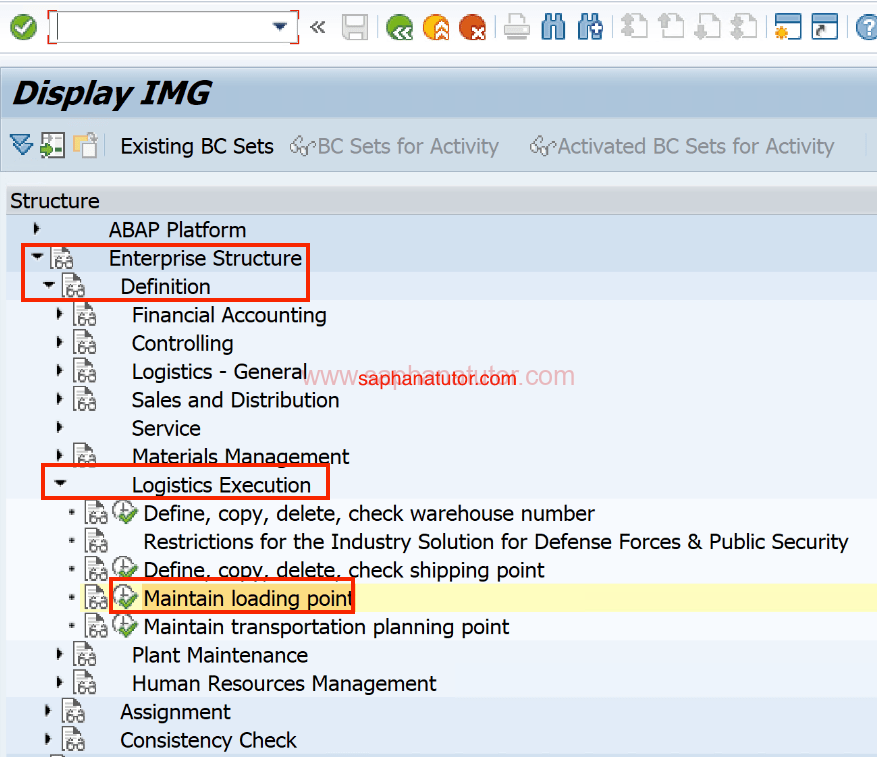Select the Consistency Check tree row

point(208,740)
